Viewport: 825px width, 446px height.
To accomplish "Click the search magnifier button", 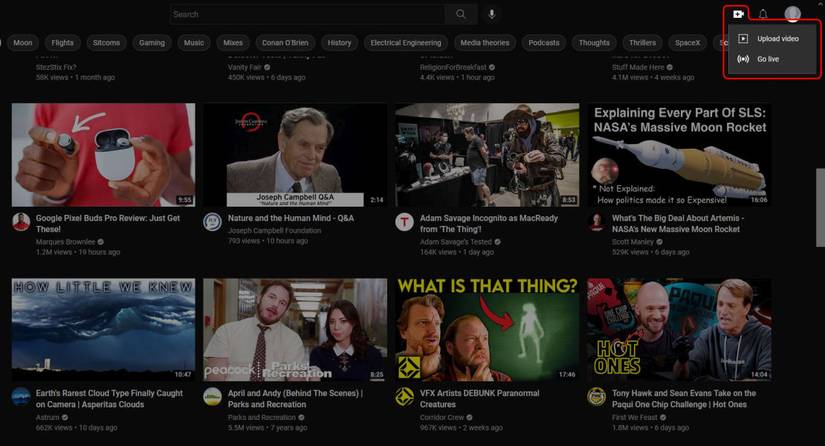I will 461,14.
